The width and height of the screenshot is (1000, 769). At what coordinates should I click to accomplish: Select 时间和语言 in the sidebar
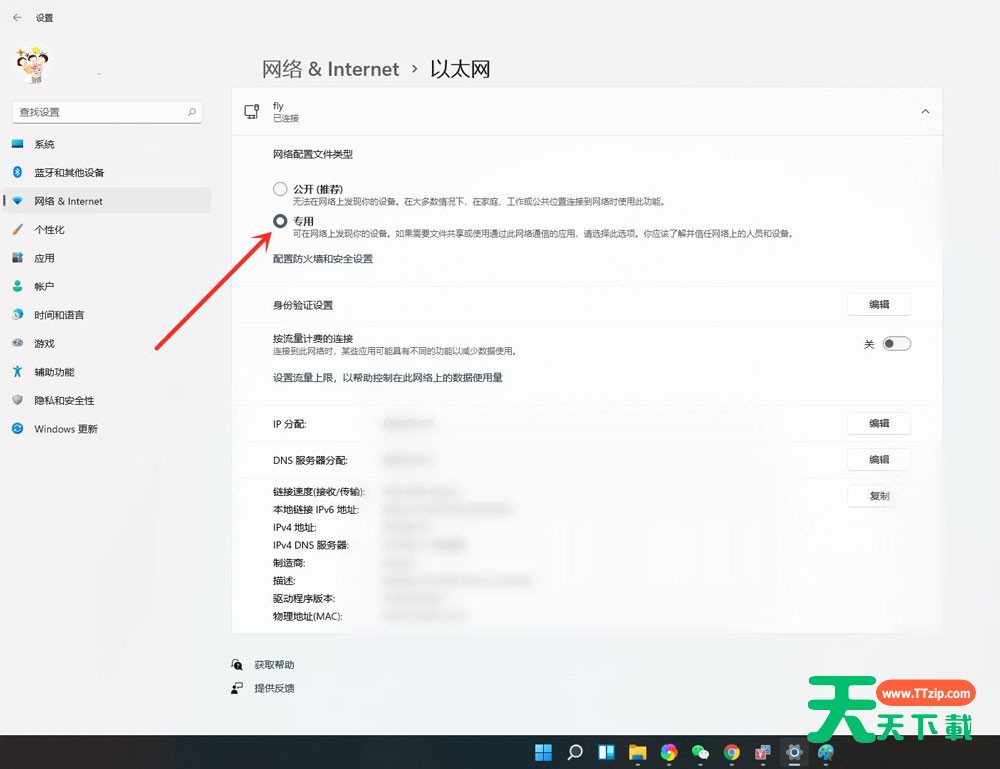tap(59, 315)
